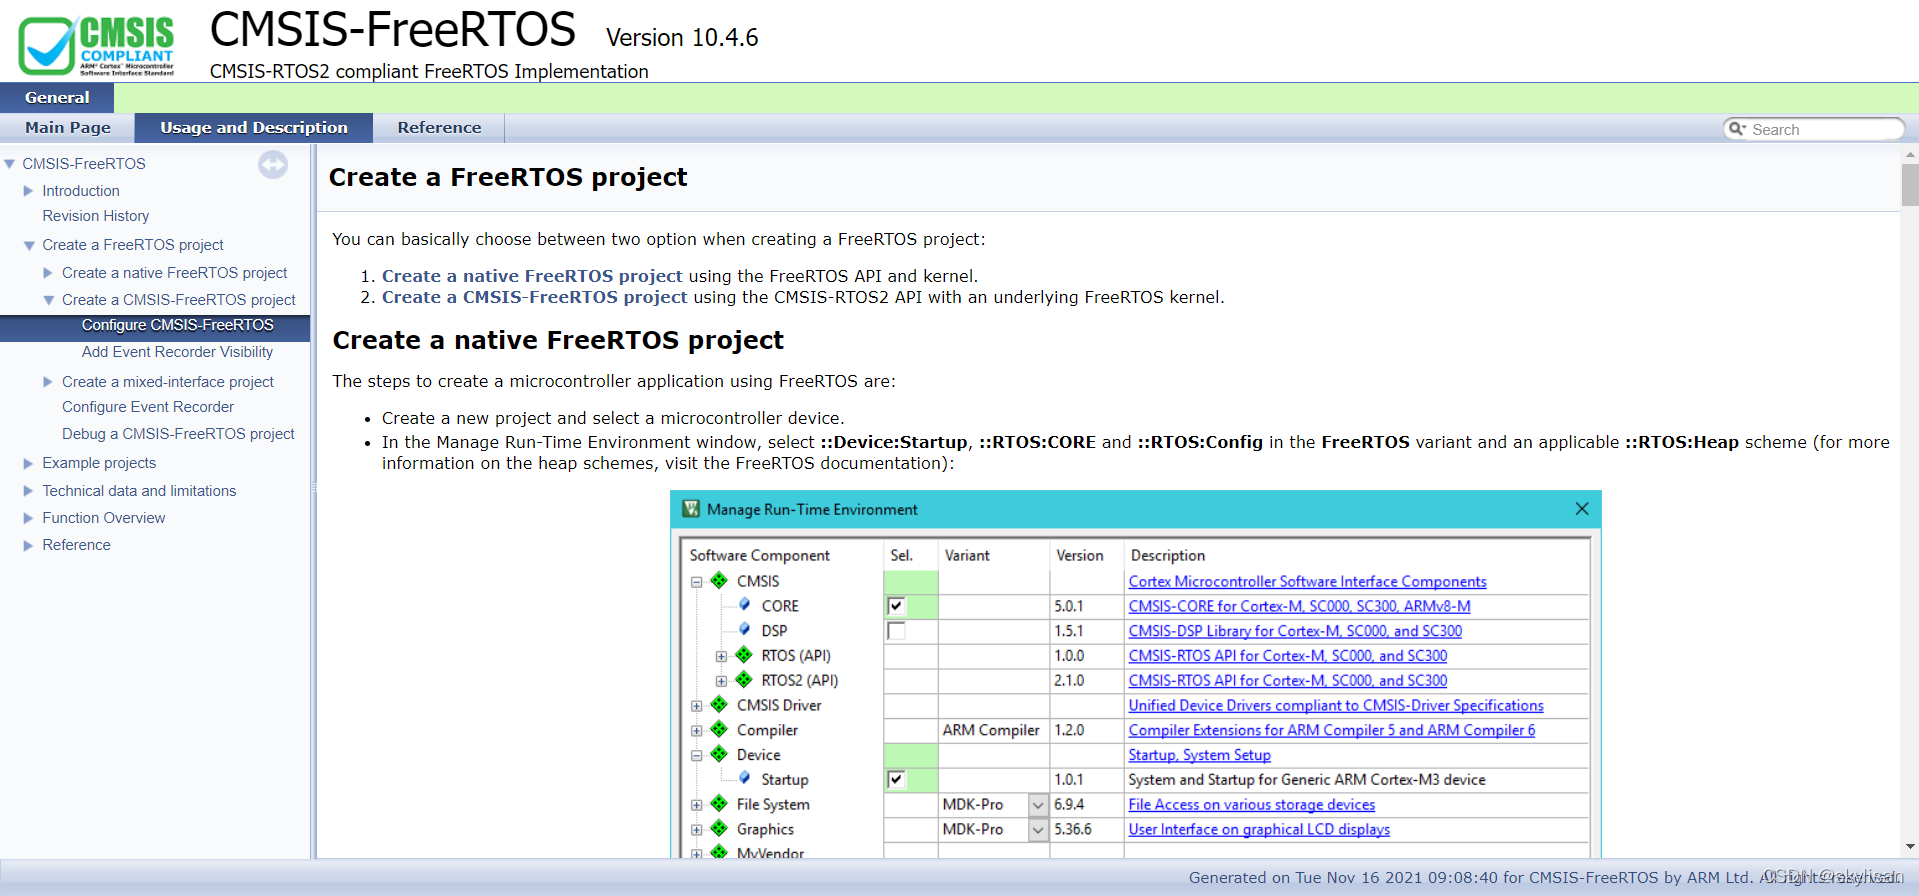
Task: Toggle the DSP component checkbox
Action: [x=896, y=631]
